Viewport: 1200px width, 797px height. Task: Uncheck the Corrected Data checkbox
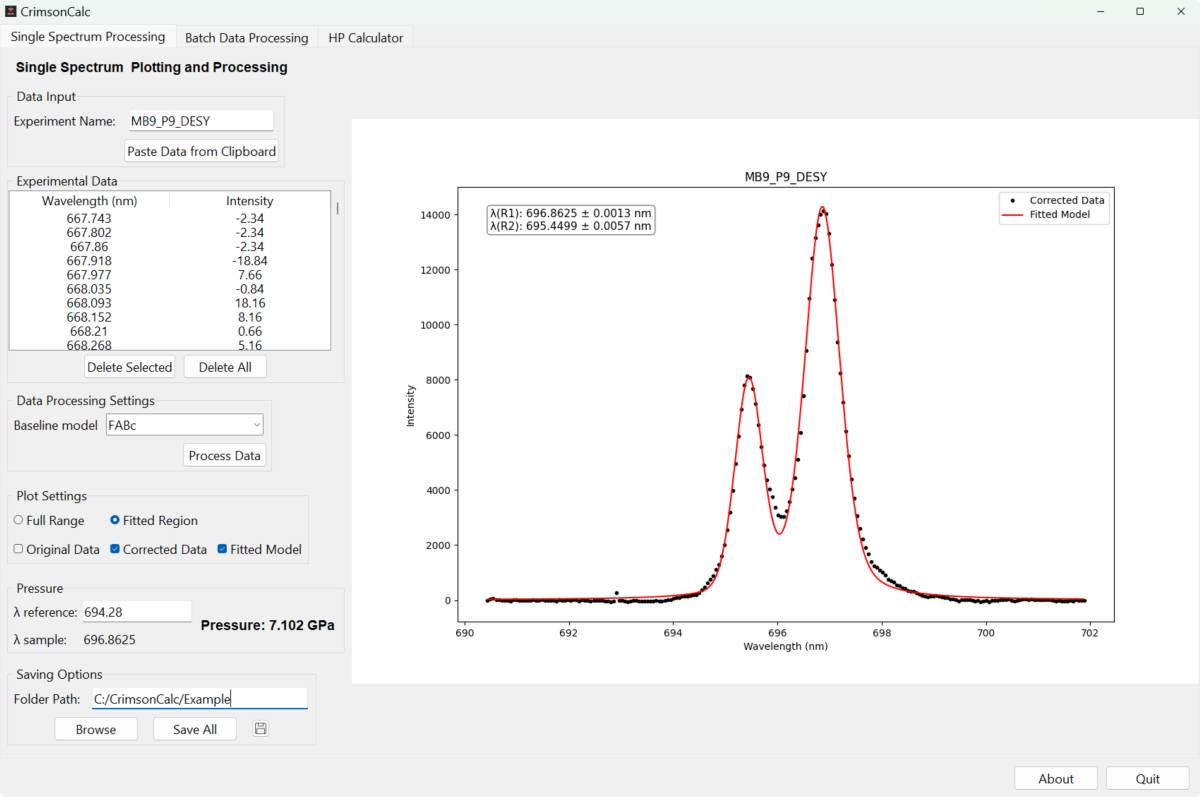(x=115, y=549)
